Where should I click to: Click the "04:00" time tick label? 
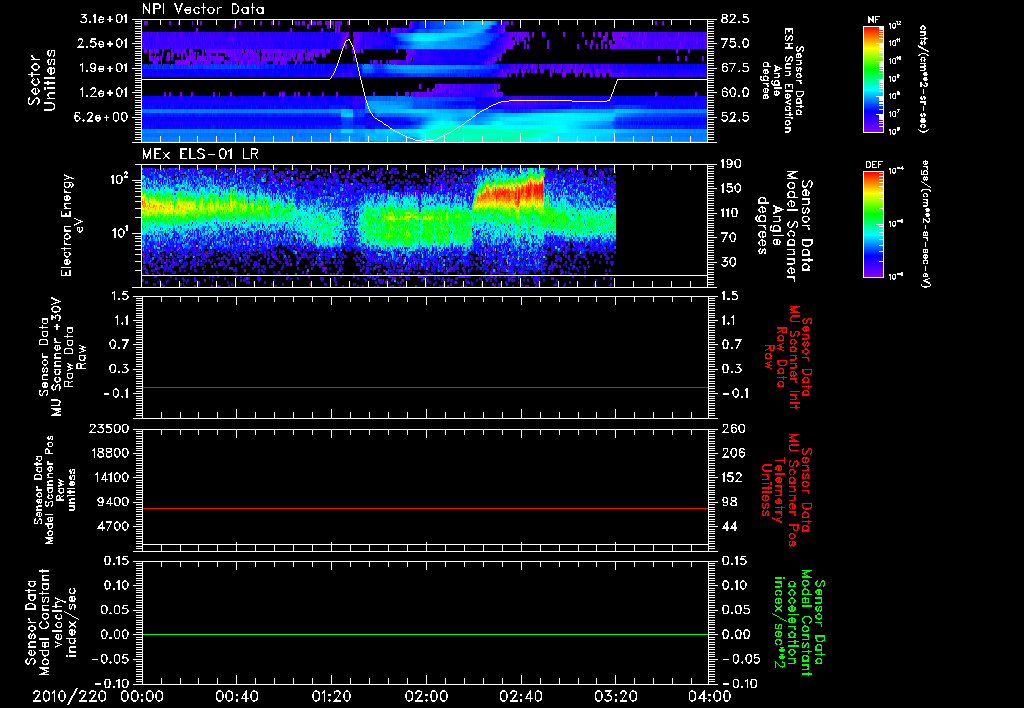pos(709,696)
